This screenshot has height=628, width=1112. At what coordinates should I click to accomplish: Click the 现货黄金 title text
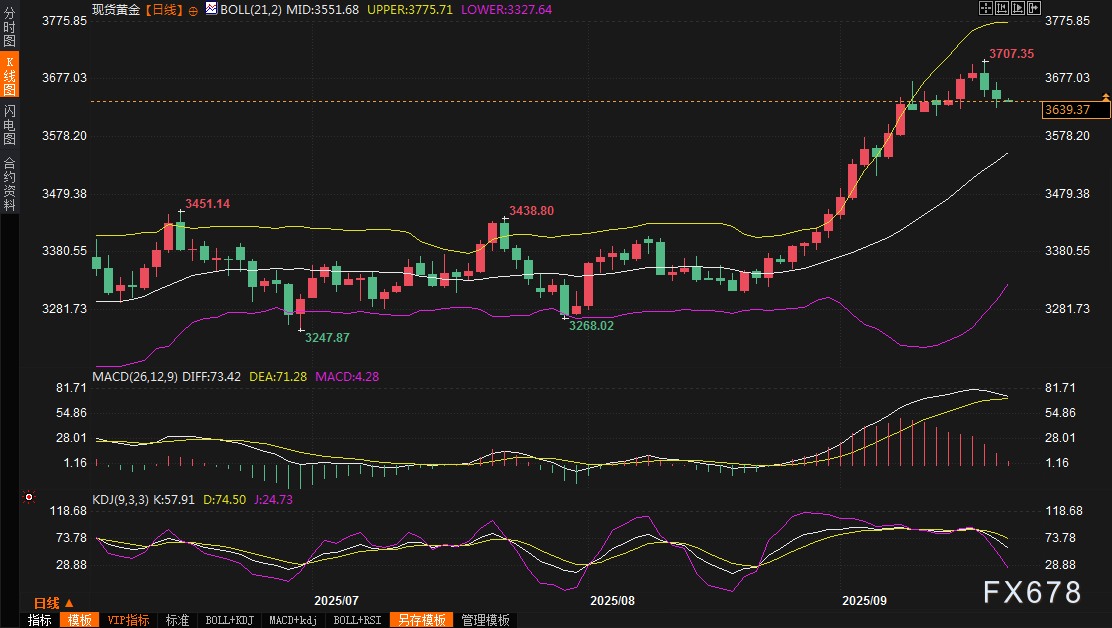coord(116,10)
